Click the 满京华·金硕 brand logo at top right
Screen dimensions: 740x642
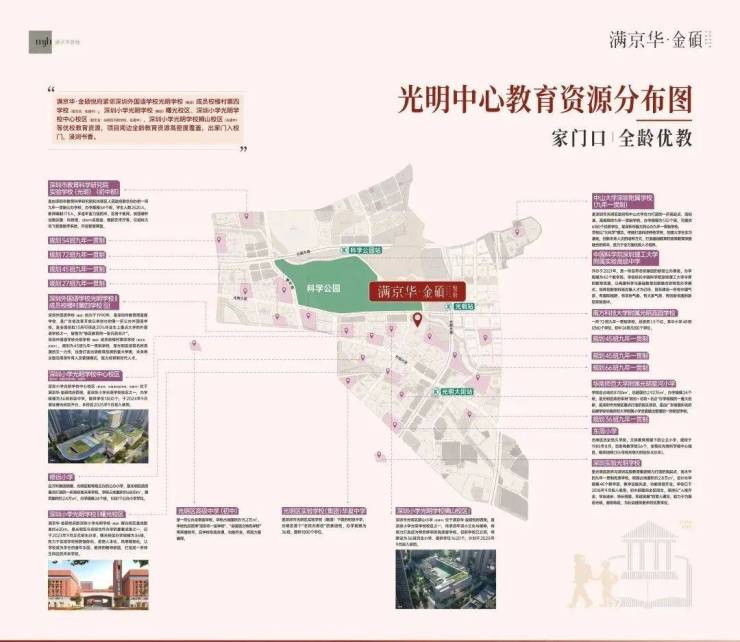pyautogui.click(x=650, y=42)
